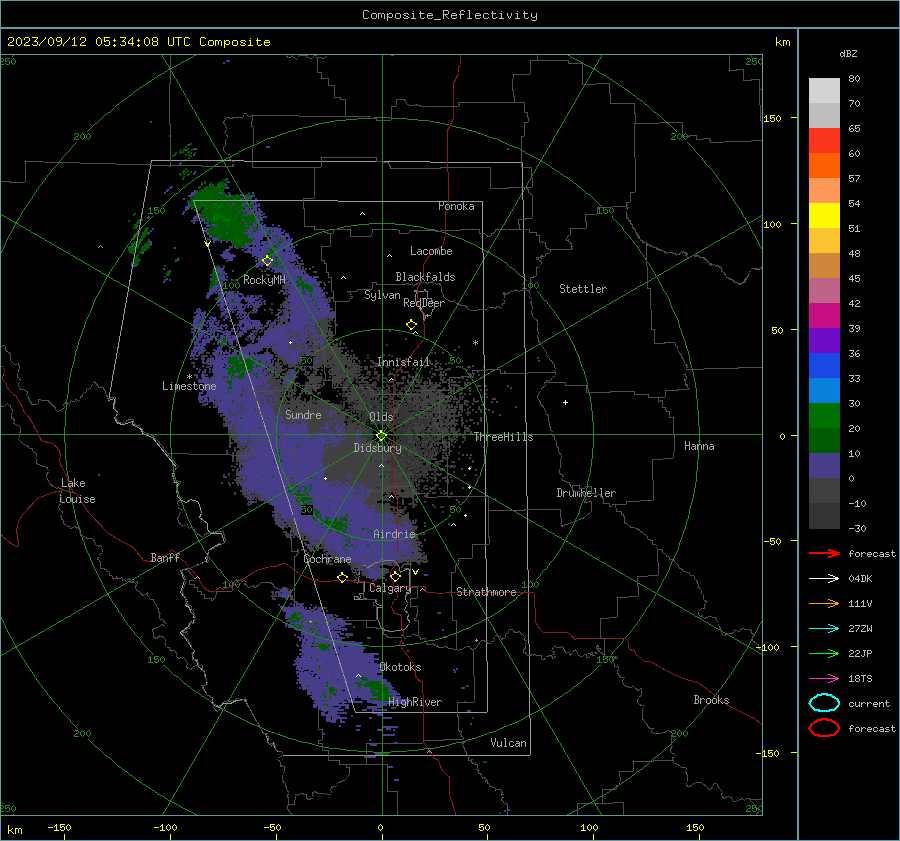Click the Banff label
Image resolution: width=900 pixels, height=841 pixels.
pyautogui.click(x=165, y=557)
